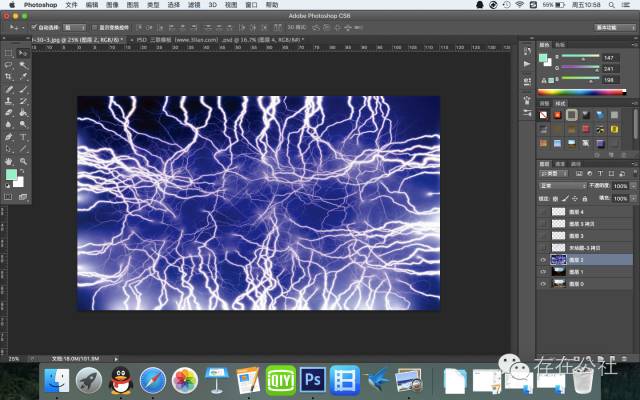Select the Lasso tool

9,64
